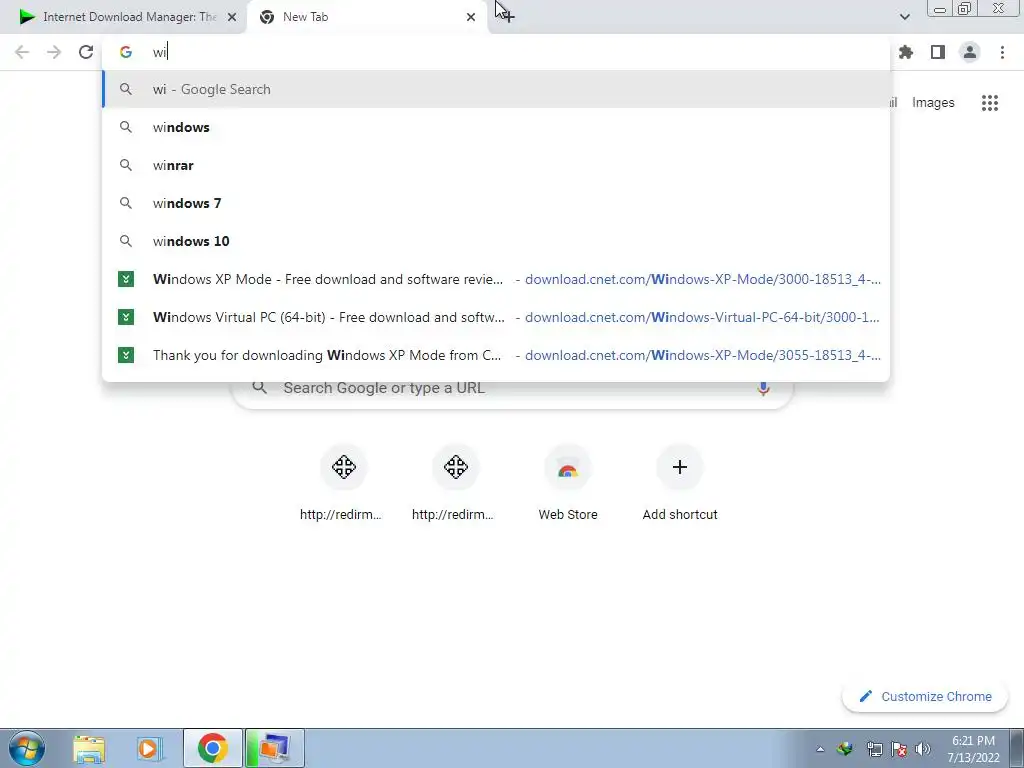This screenshot has width=1024, height=768.
Task: Open the Action Center flag icon
Action: pyautogui.click(x=899, y=749)
